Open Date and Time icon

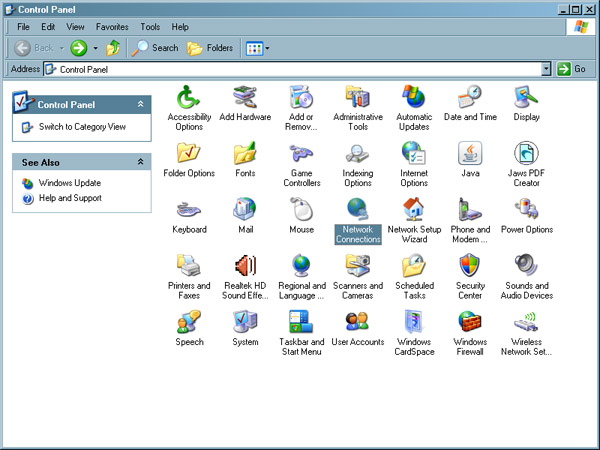[470, 103]
